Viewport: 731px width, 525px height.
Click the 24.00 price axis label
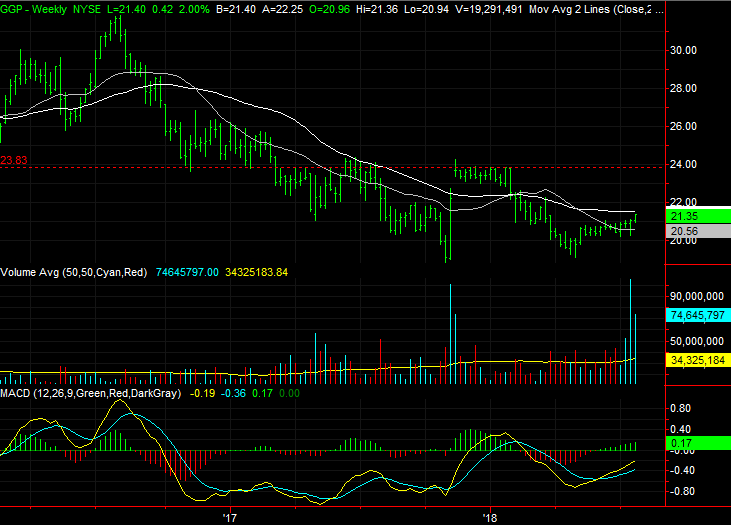pos(683,164)
